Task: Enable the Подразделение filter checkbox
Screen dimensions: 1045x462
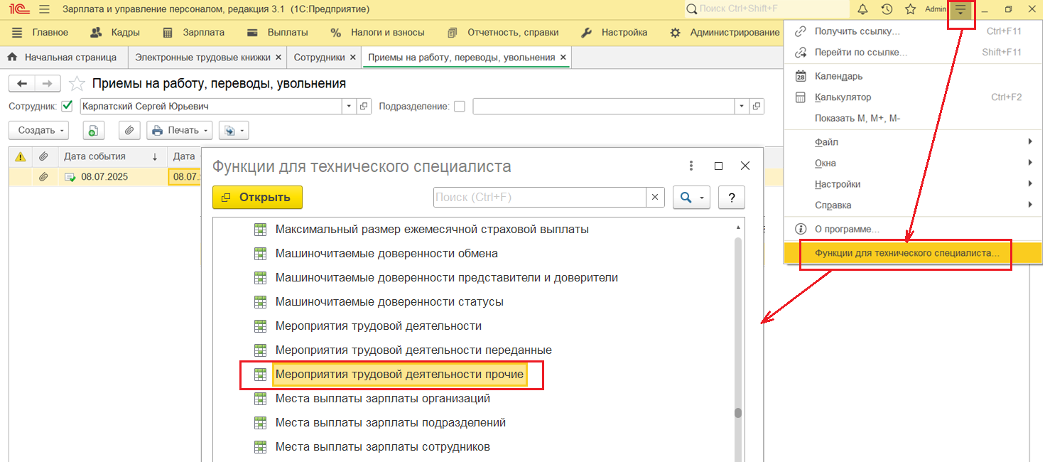Action: tap(460, 106)
